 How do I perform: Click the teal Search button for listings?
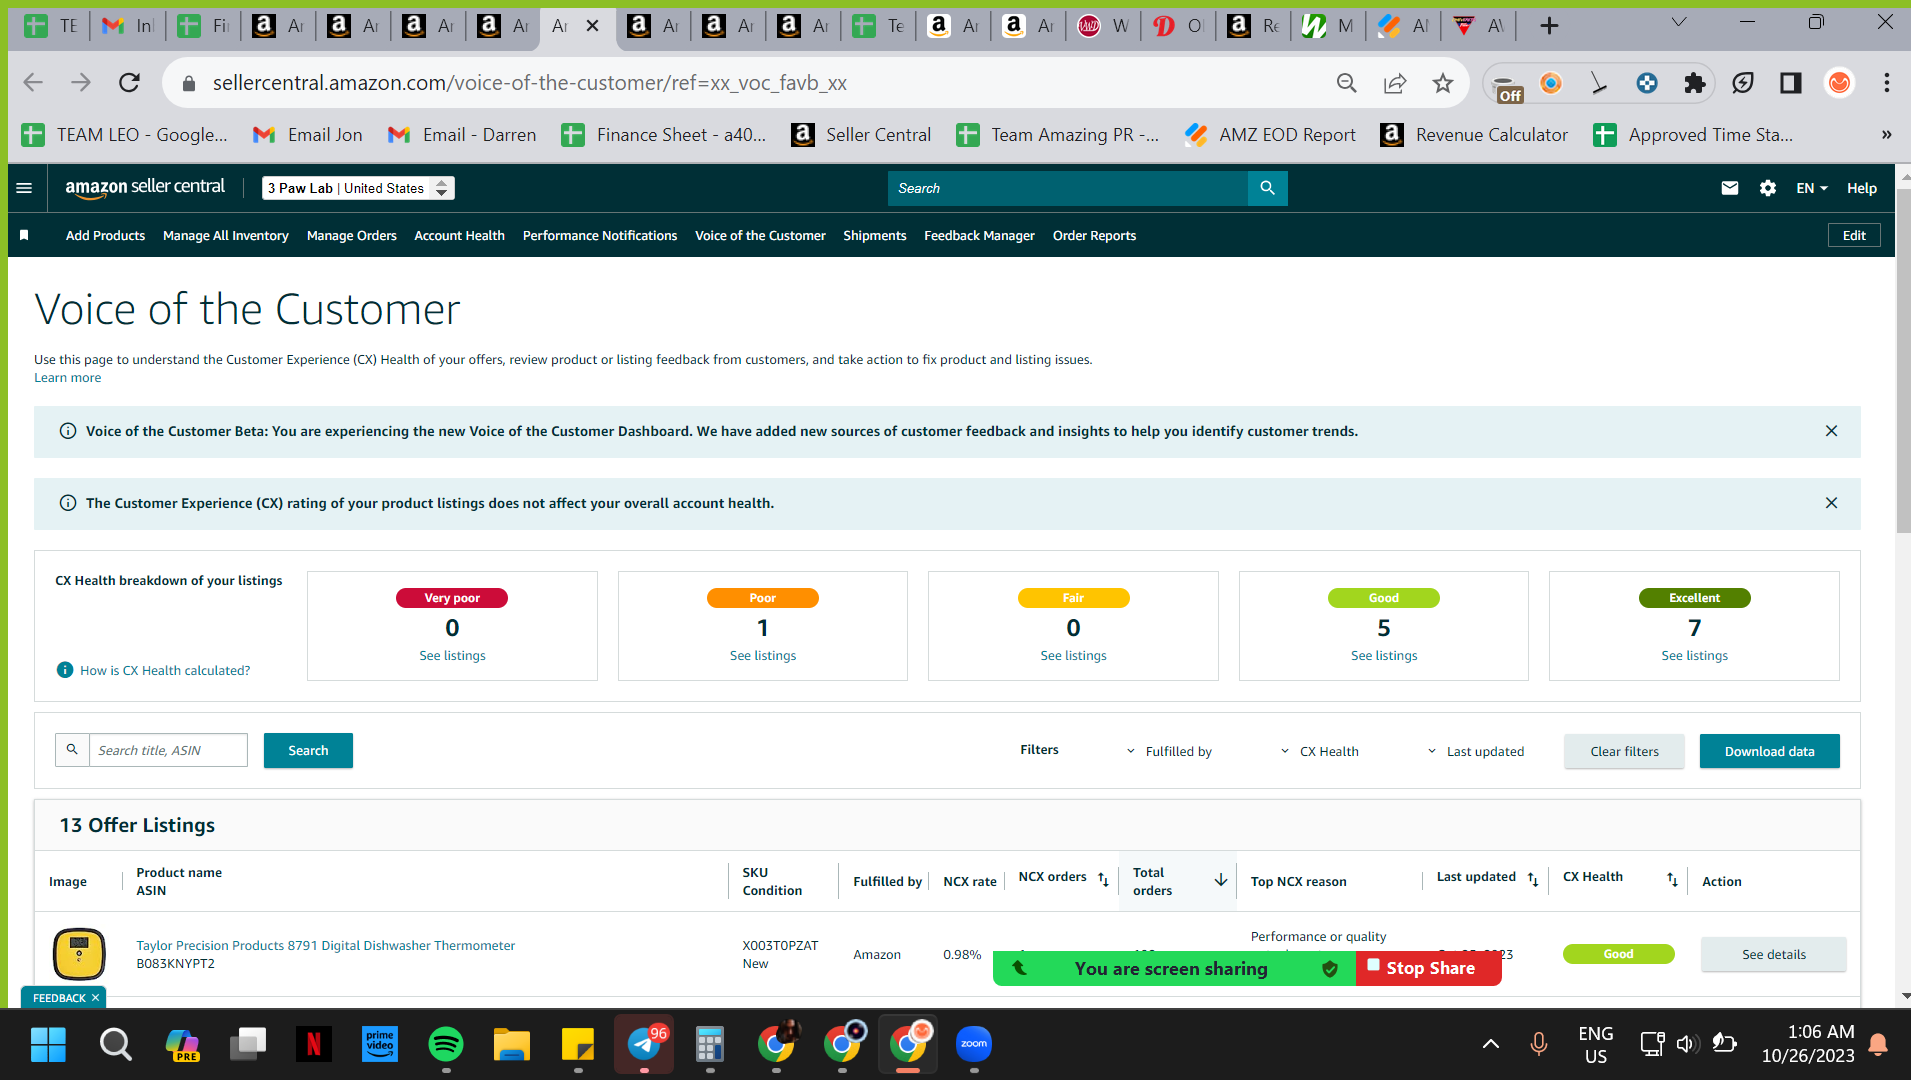pos(308,750)
